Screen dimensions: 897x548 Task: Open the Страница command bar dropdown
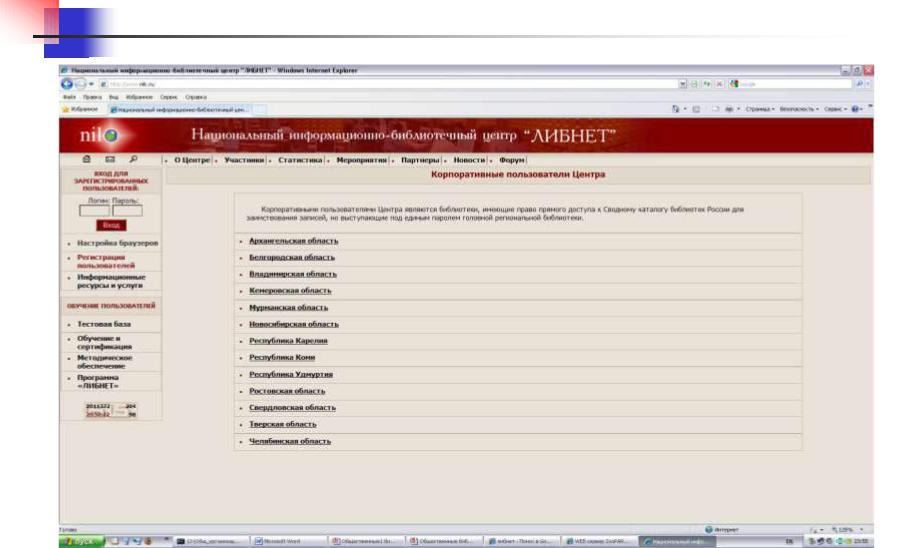[x=760, y=109]
